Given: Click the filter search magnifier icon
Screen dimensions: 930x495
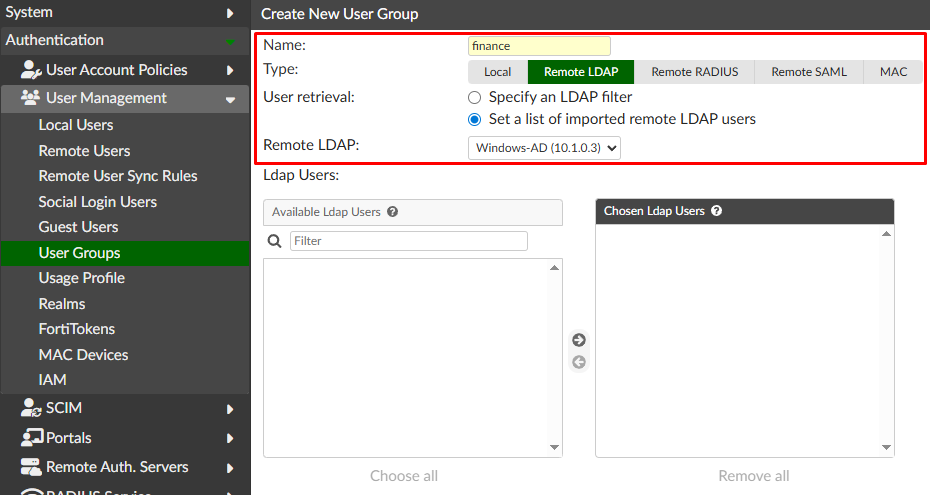Looking at the screenshot, I should click(x=275, y=241).
